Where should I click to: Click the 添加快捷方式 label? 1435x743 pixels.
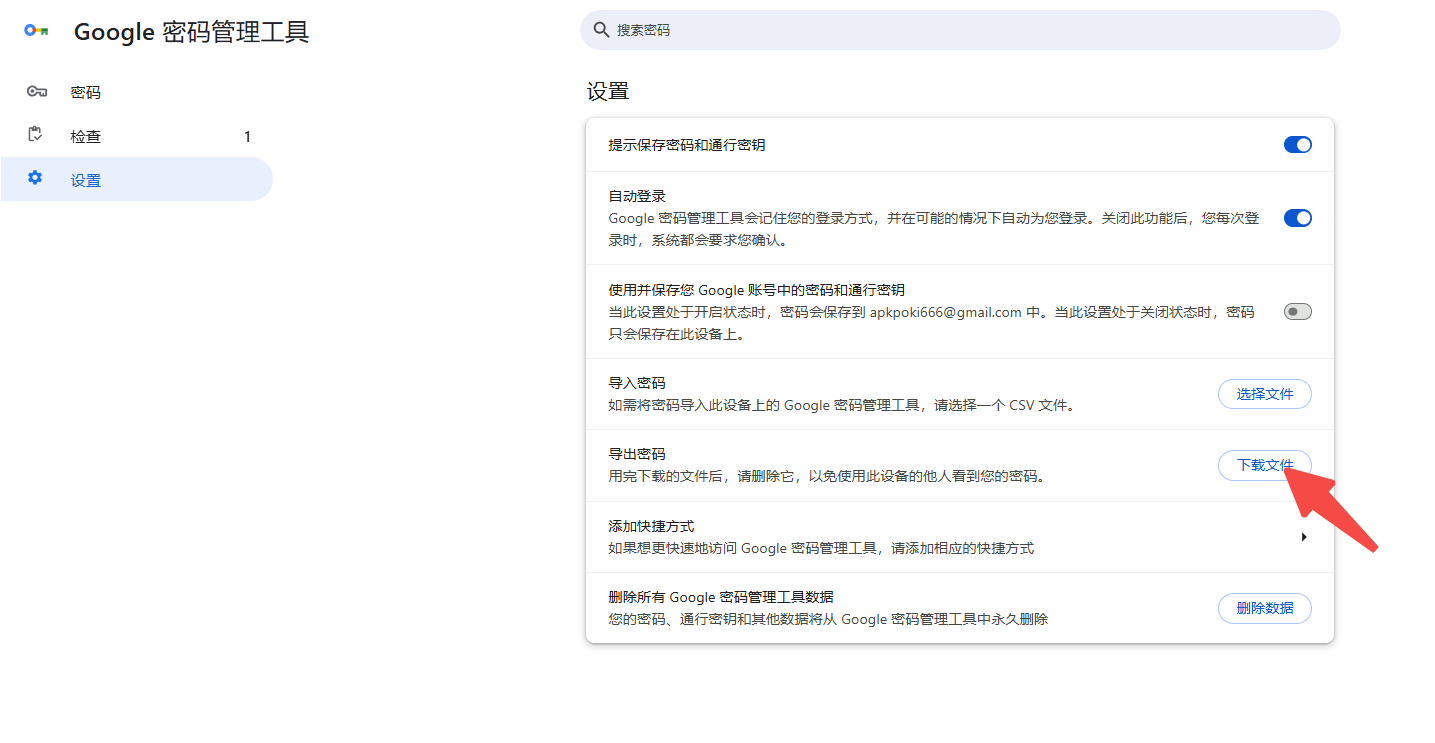point(651,526)
